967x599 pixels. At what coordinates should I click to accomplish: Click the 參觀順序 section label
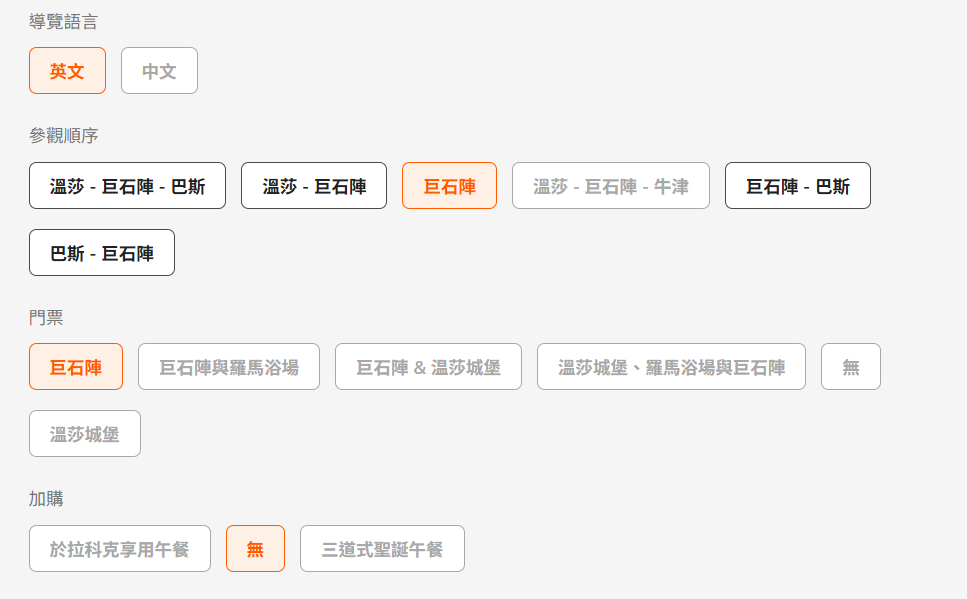click(x=64, y=135)
